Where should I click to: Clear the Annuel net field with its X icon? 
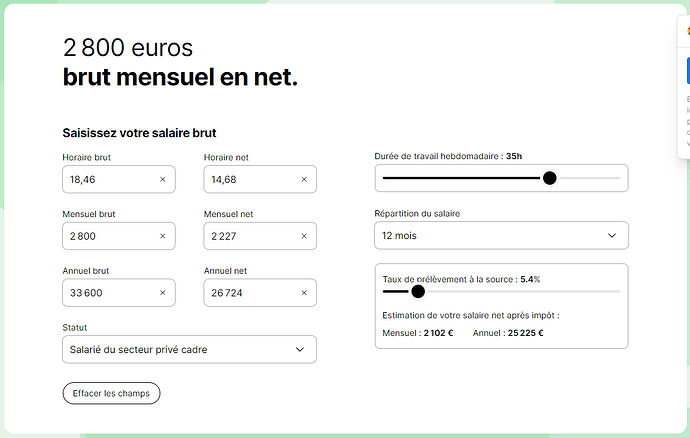click(304, 293)
